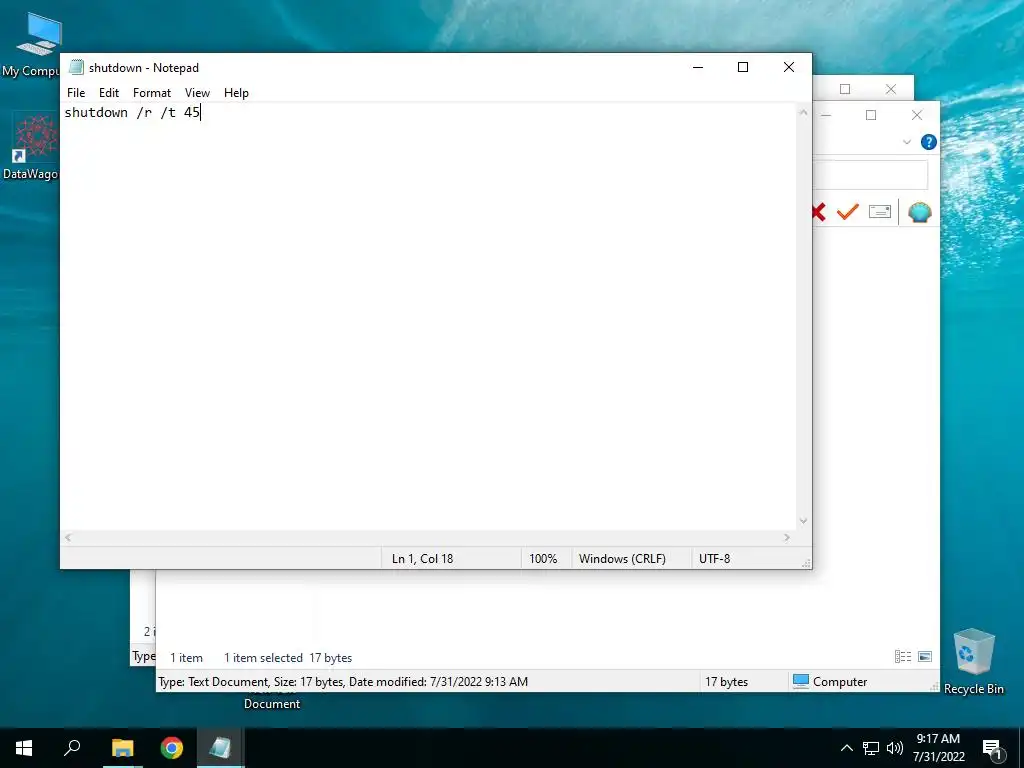This screenshot has height=768, width=1024.
Task: Show hidden system tray icons
Action: point(846,748)
